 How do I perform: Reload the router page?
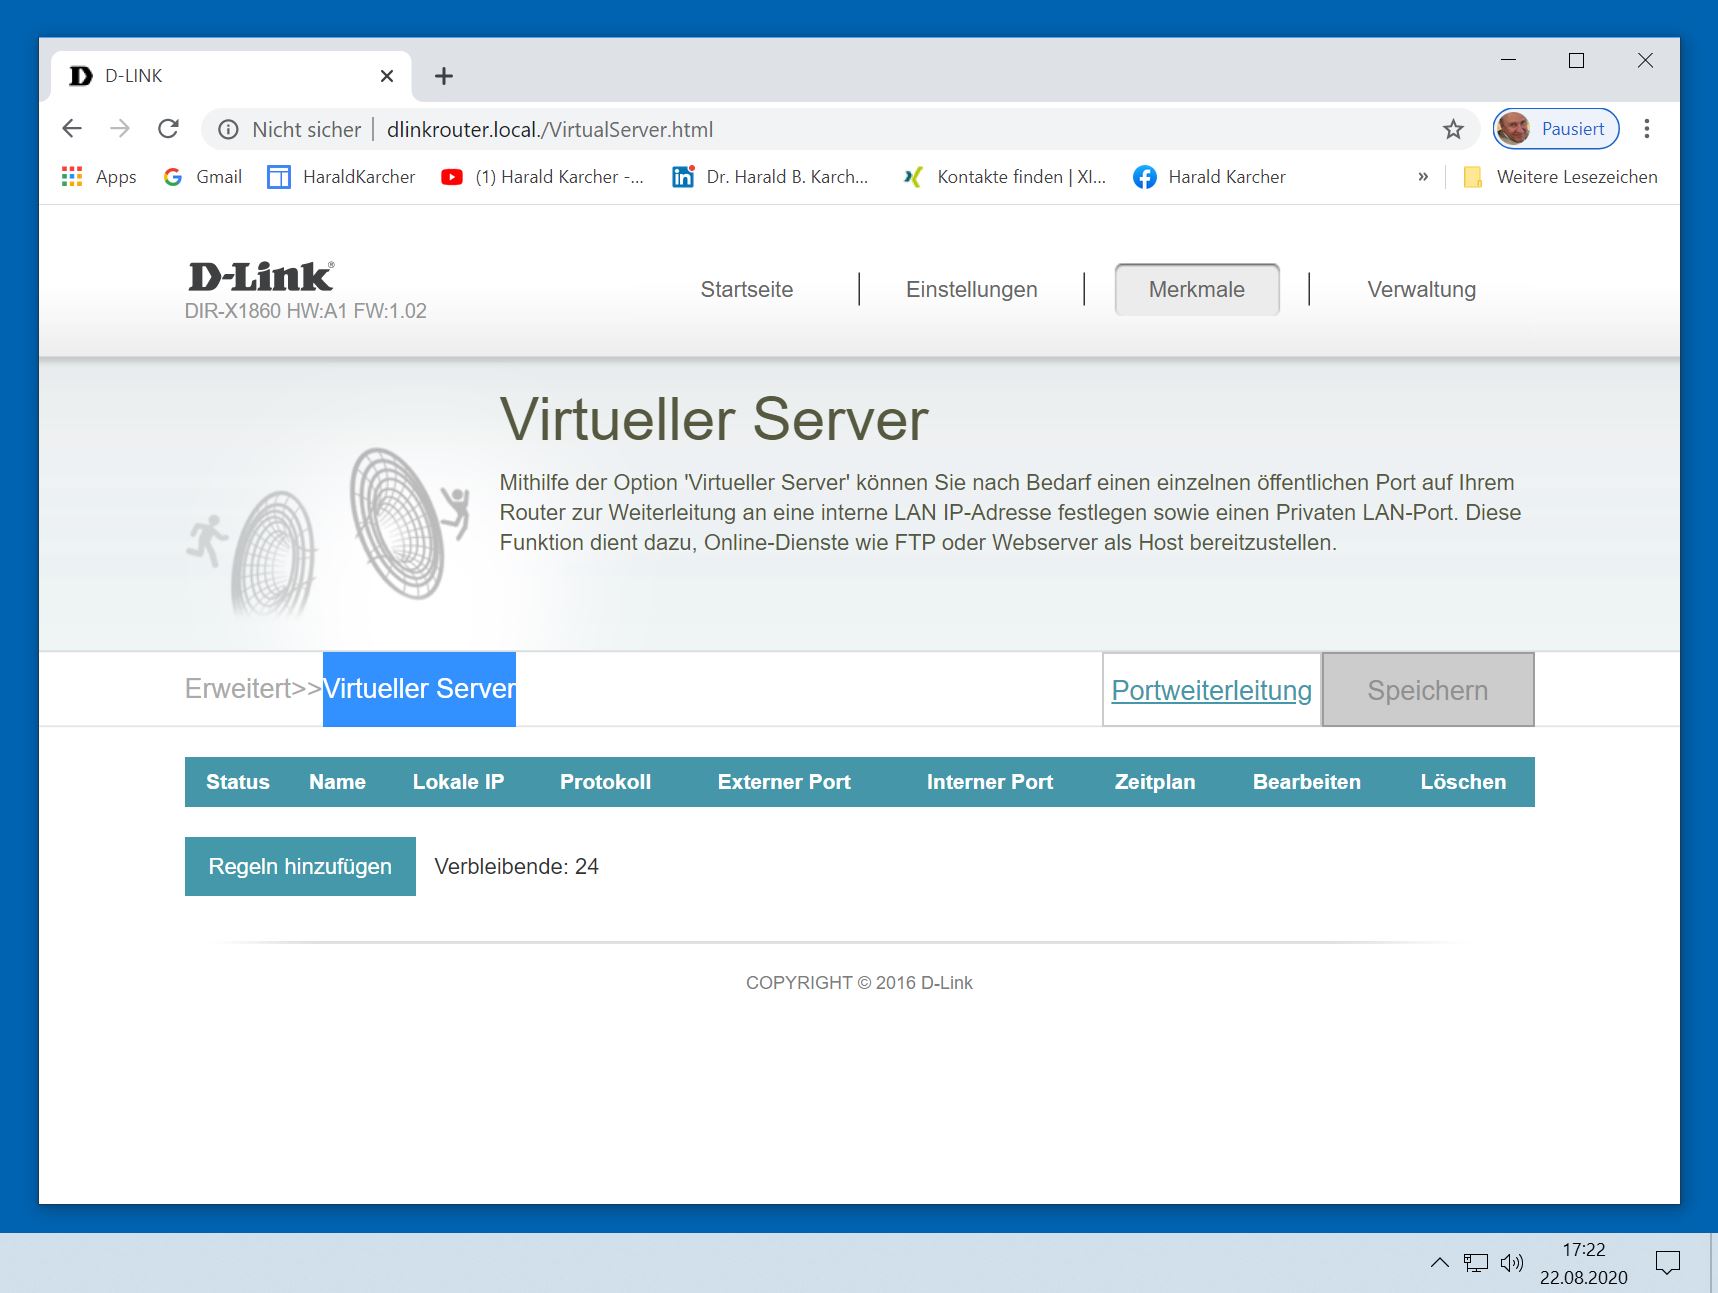(168, 129)
